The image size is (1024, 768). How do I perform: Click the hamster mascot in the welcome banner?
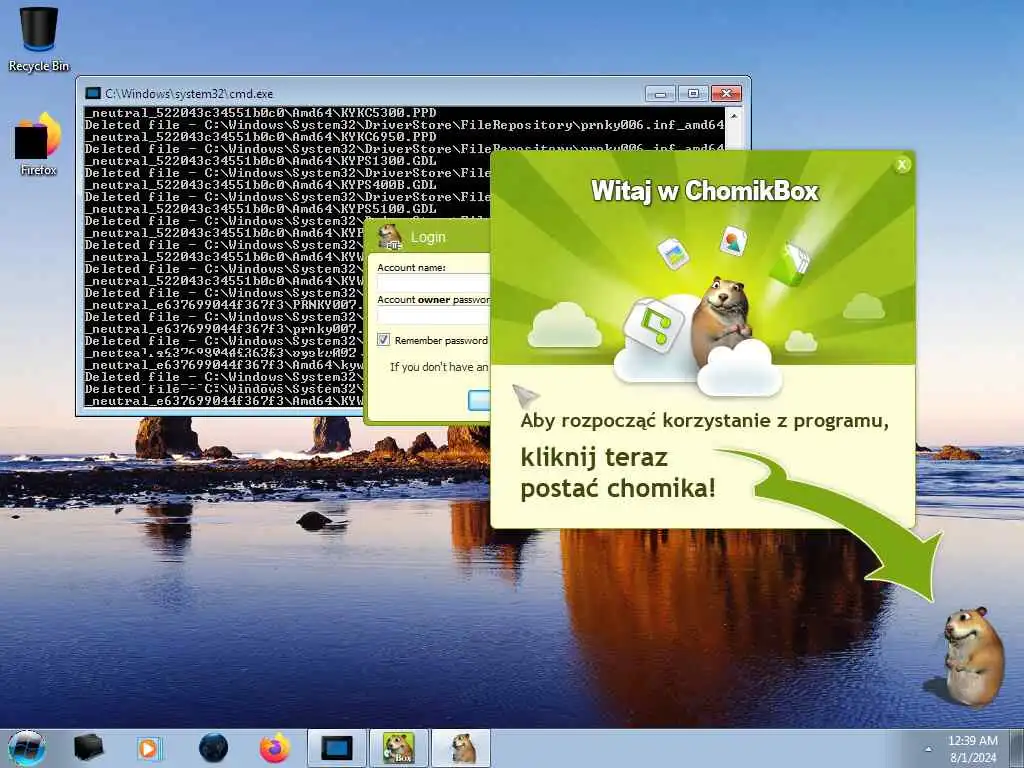[722, 319]
